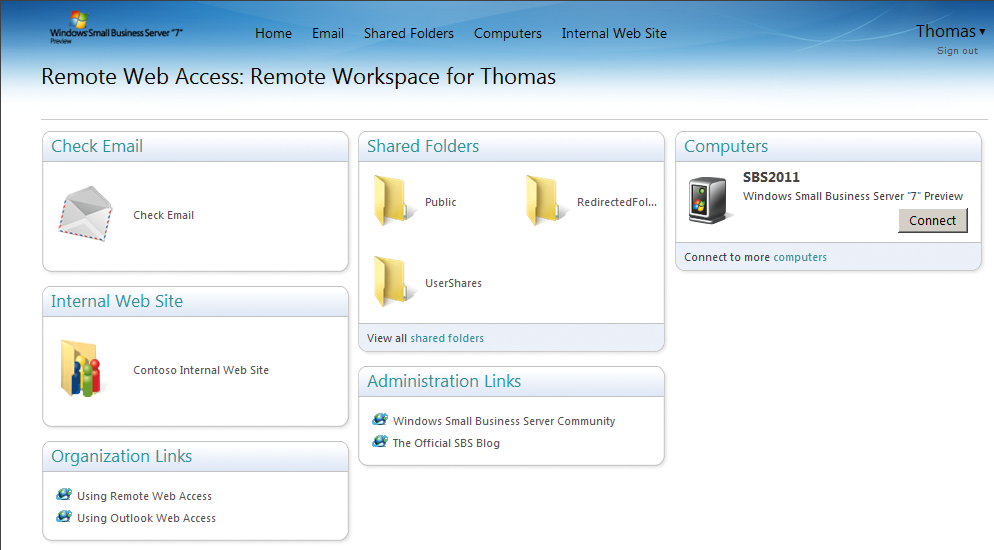Open the Contoso Internal Web Site link
Screen dimensions: 994x550
(x=201, y=370)
